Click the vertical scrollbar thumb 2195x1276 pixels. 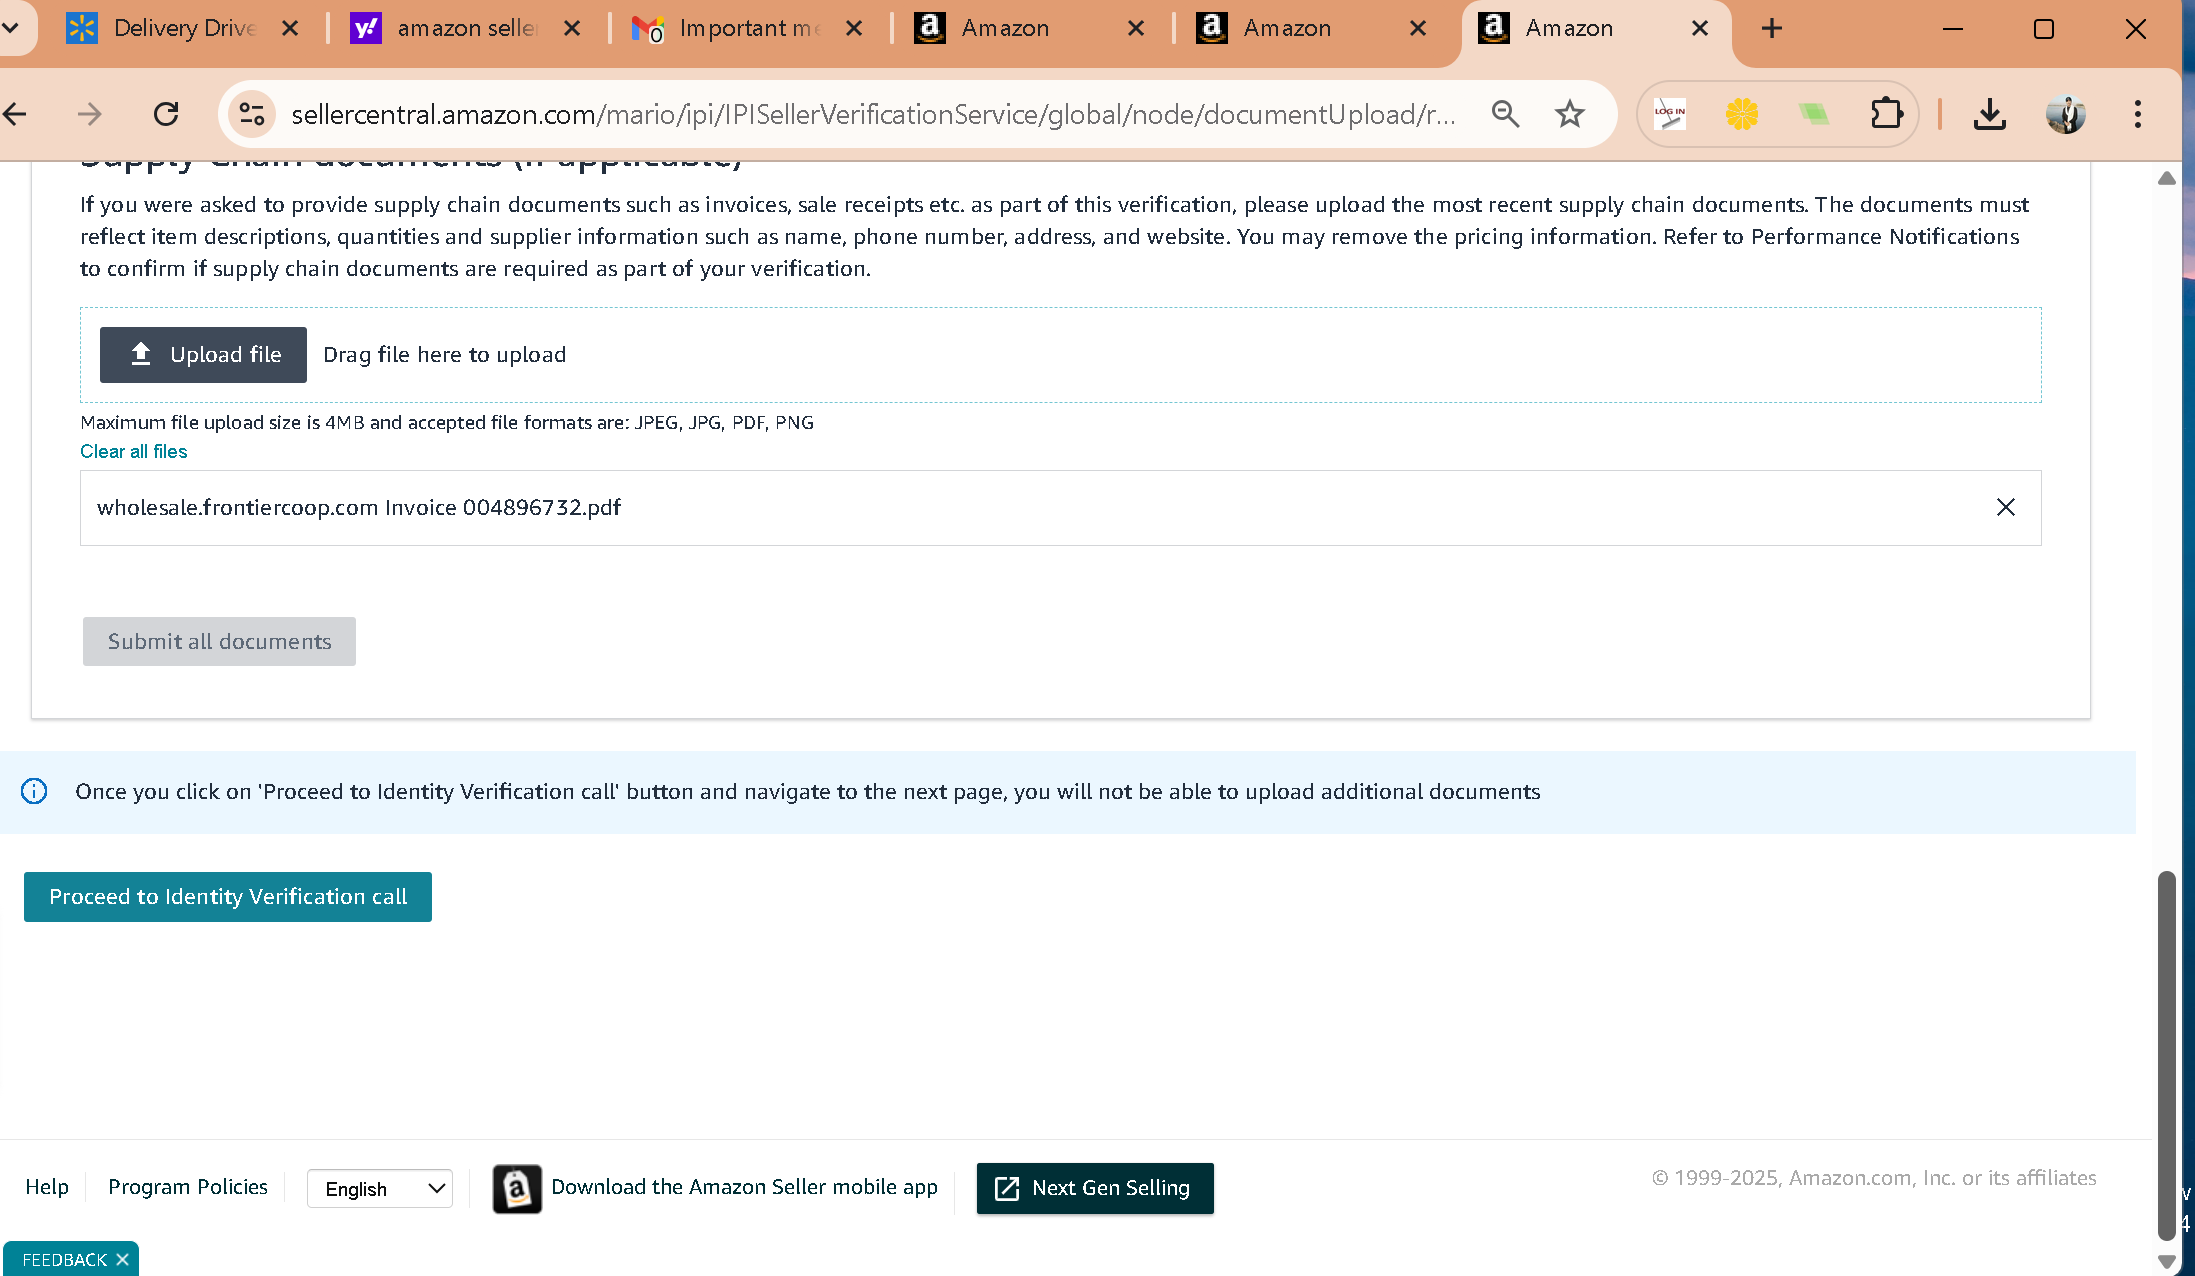click(x=2167, y=1055)
